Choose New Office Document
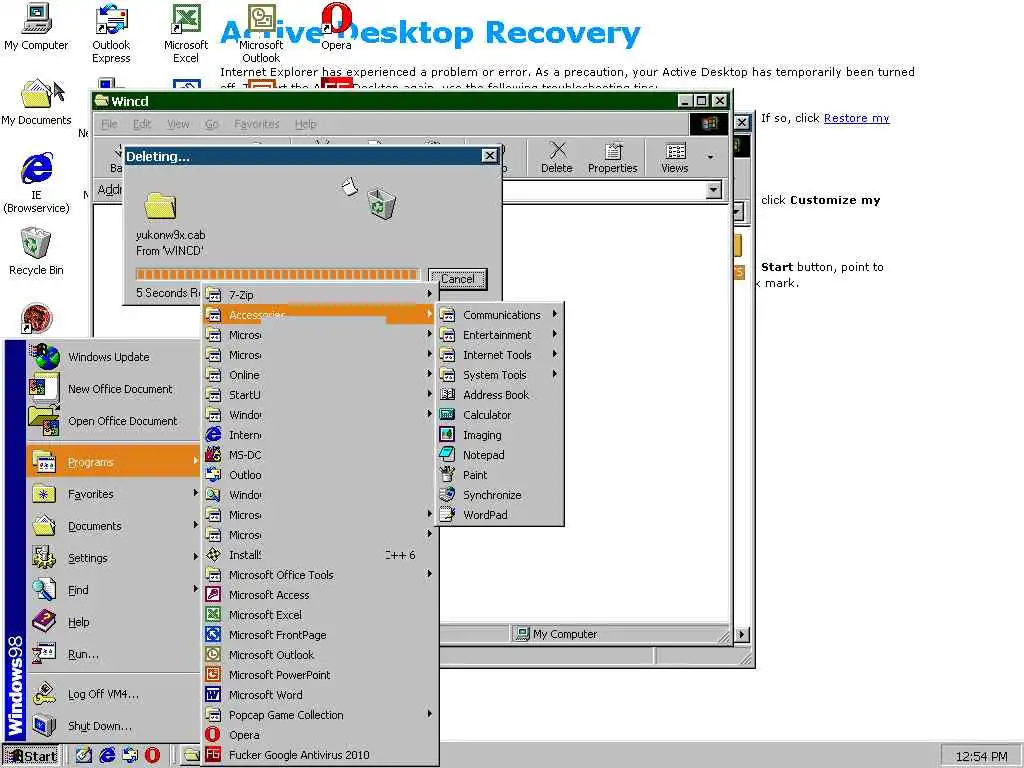Screen dimensions: 1024x768 click(x=114, y=389)
